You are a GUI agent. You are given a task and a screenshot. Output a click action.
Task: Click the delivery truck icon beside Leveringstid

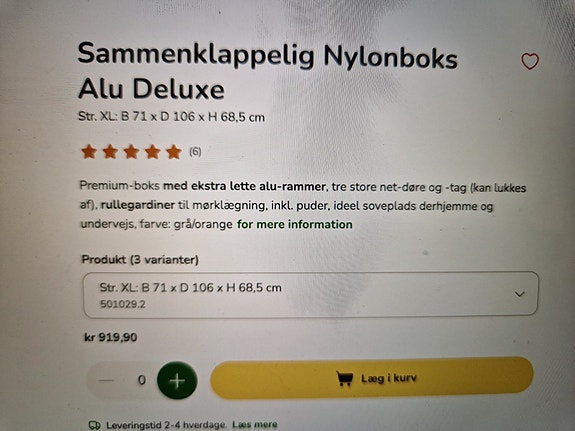pyautogui.click(x=95, y=425)
